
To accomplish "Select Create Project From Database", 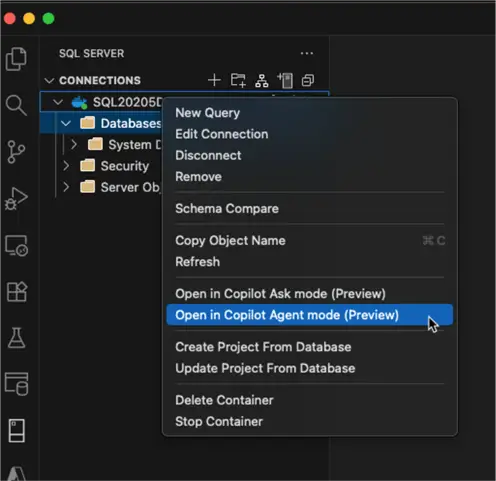I will (x=310, y=347).
